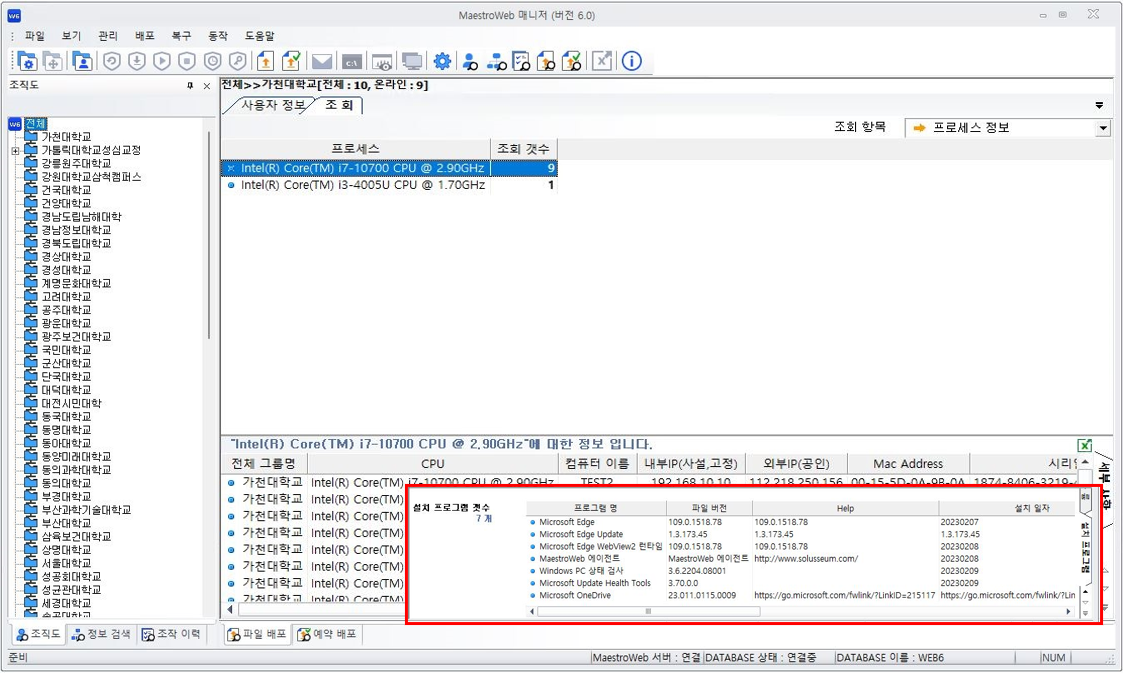Click the info icon in the toolbar
The width and height of the screenshot is (1123, 673).
631,61
